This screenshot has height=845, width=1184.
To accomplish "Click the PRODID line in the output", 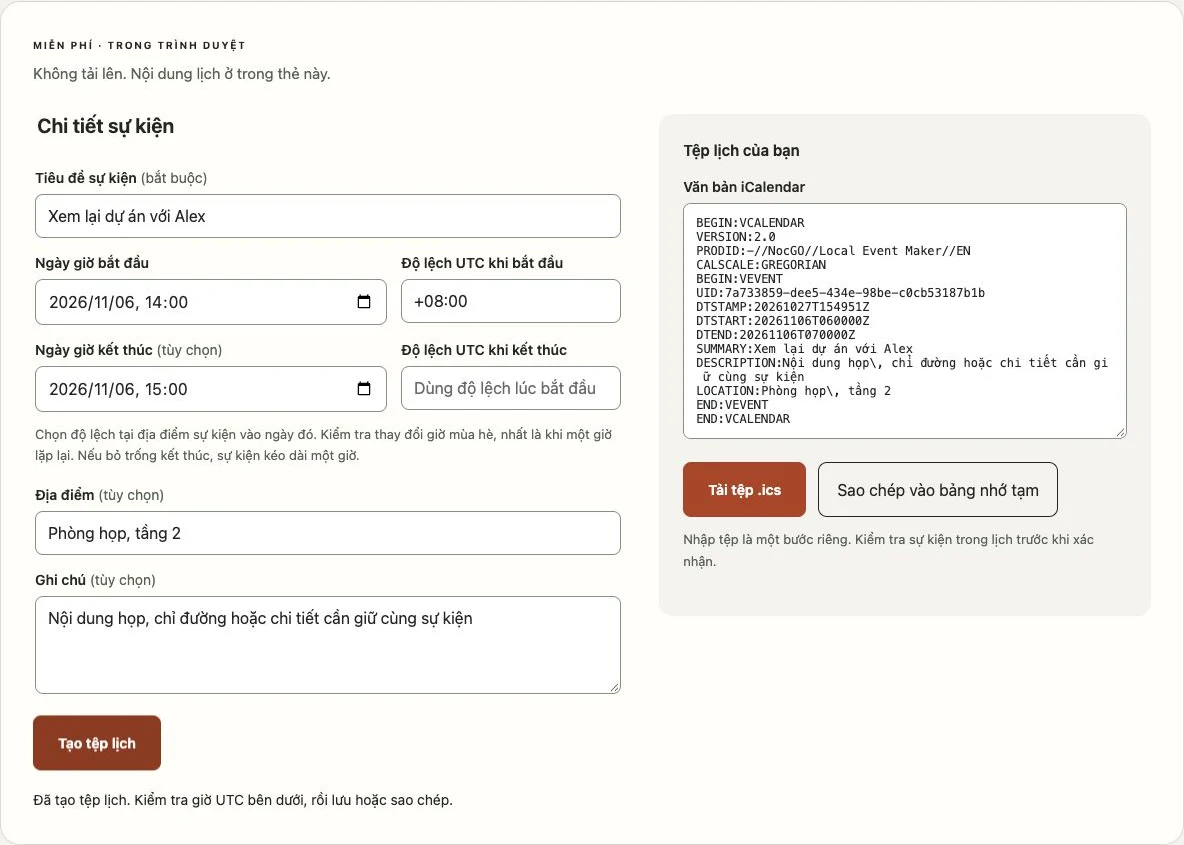I will point(833,251).
